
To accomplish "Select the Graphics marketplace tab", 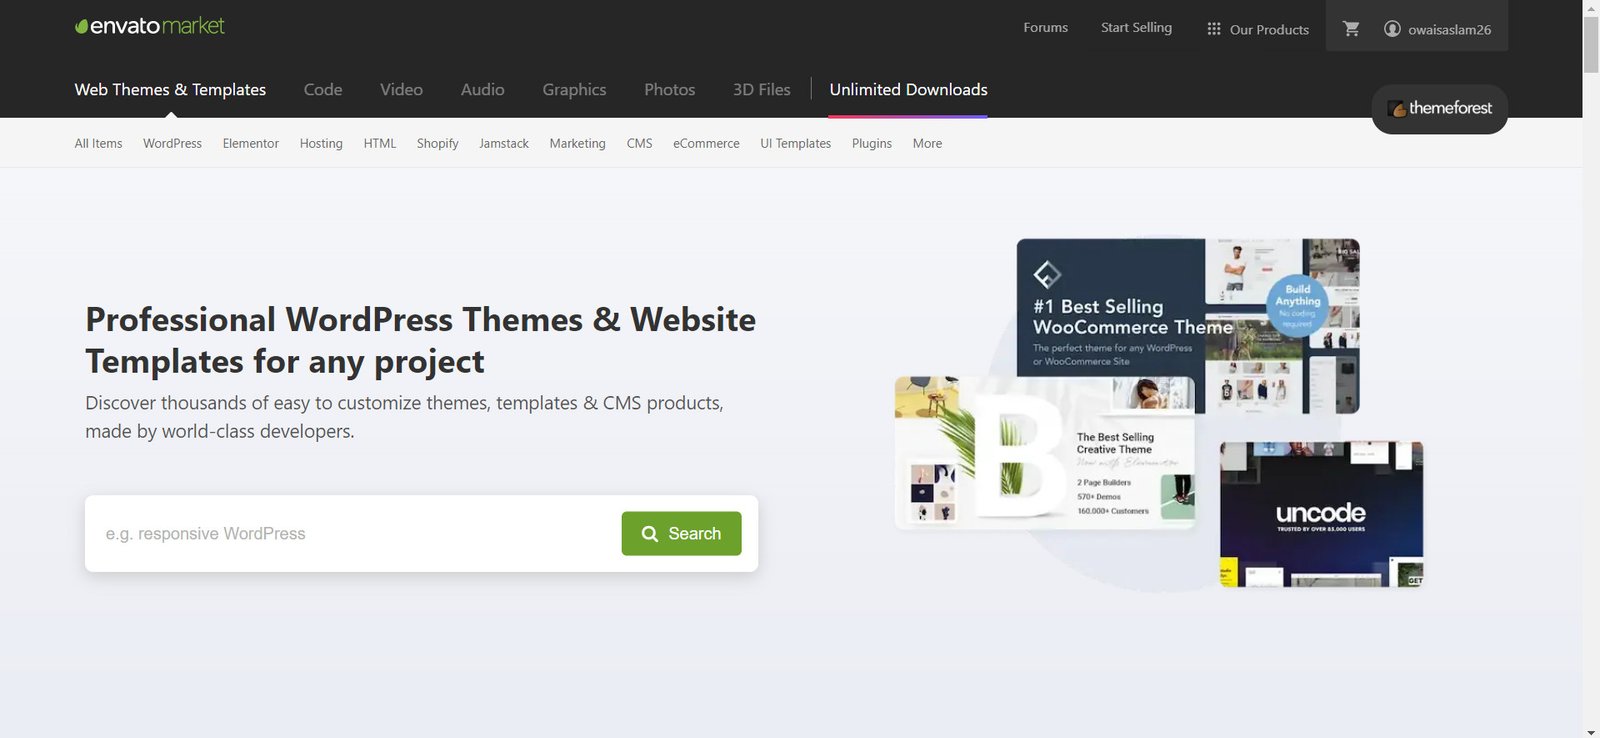I will click(574, 89).
